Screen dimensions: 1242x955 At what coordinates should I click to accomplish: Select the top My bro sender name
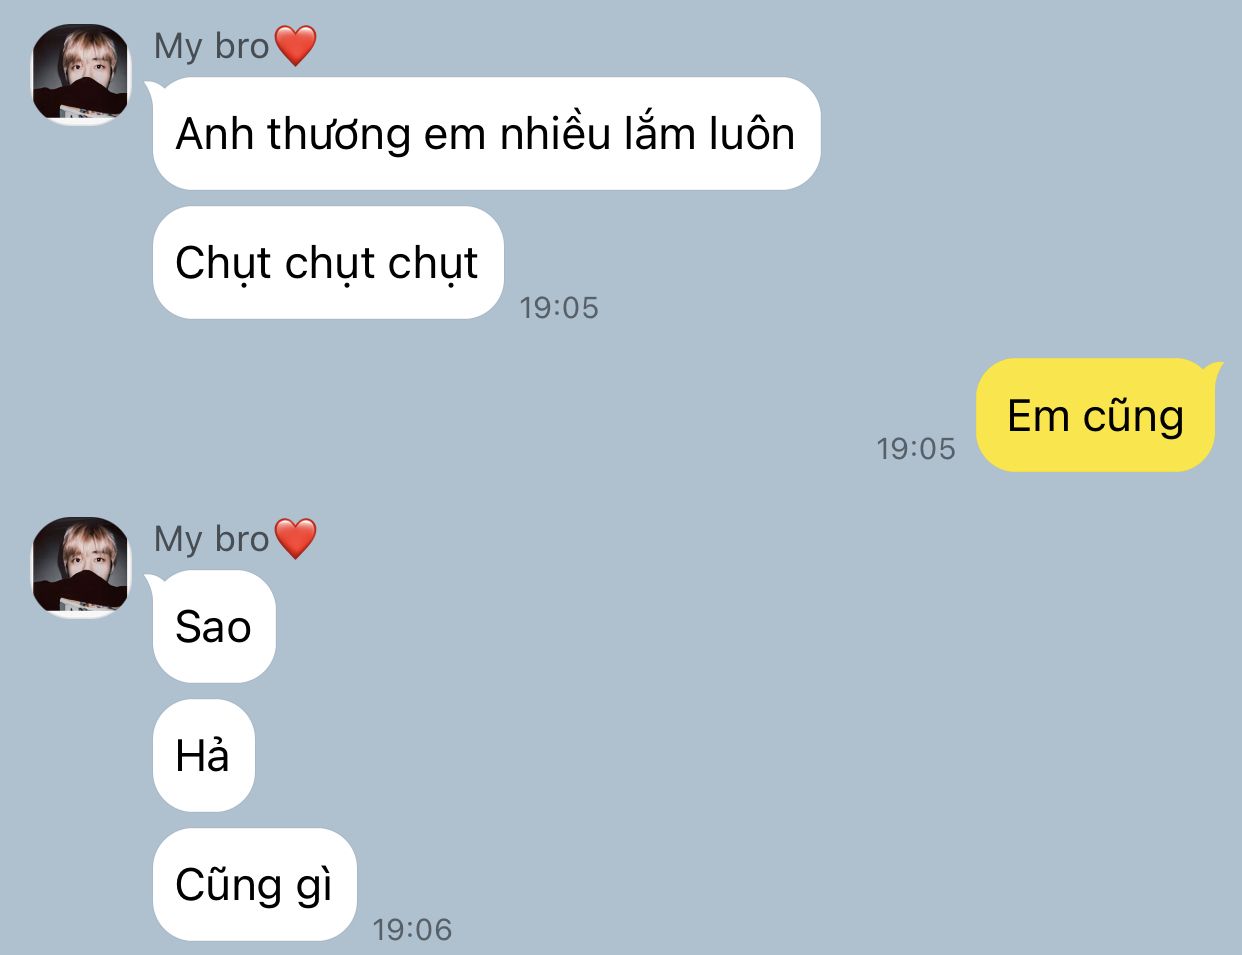coord(212,46)
